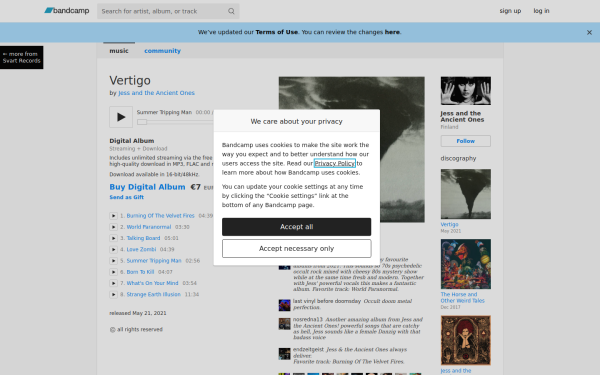This screenshot has height=375, width=600.
Task: Play track 8 Strange Earth Illusion
Action: (x=113, y=294)
